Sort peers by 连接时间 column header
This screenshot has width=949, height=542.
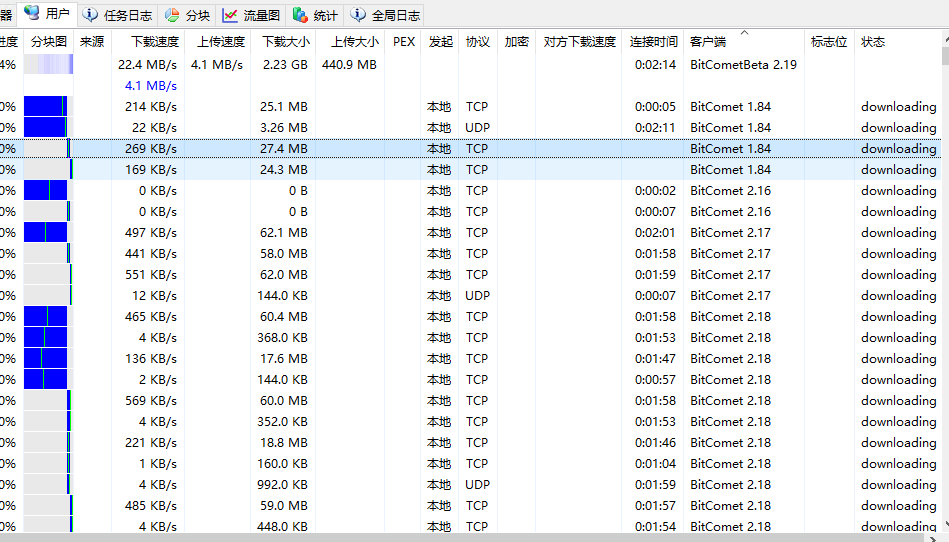click(x=654, y=42)
